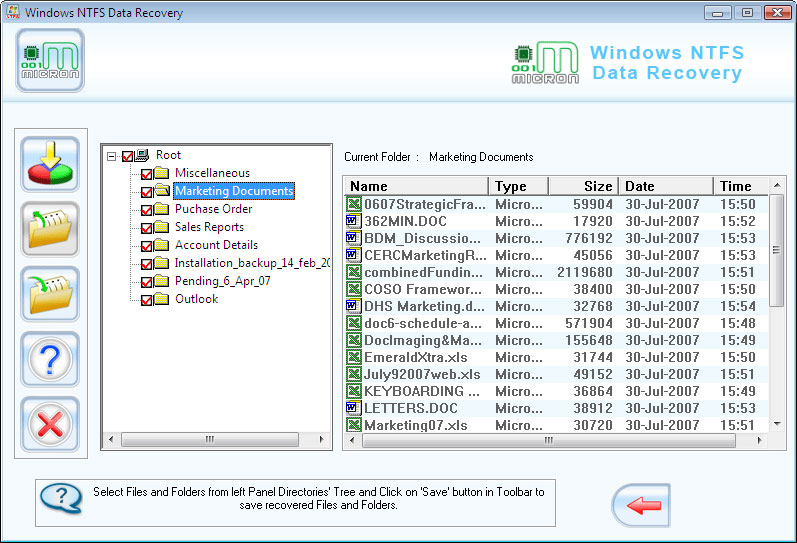Toggle the Installation_backup_14_feb checkbox

coord(146,264)
